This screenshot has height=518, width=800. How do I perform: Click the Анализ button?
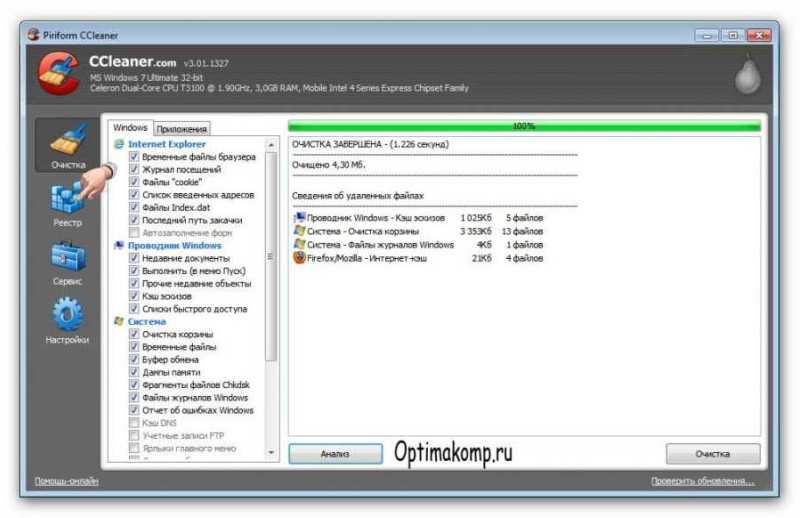coord(335,454)
